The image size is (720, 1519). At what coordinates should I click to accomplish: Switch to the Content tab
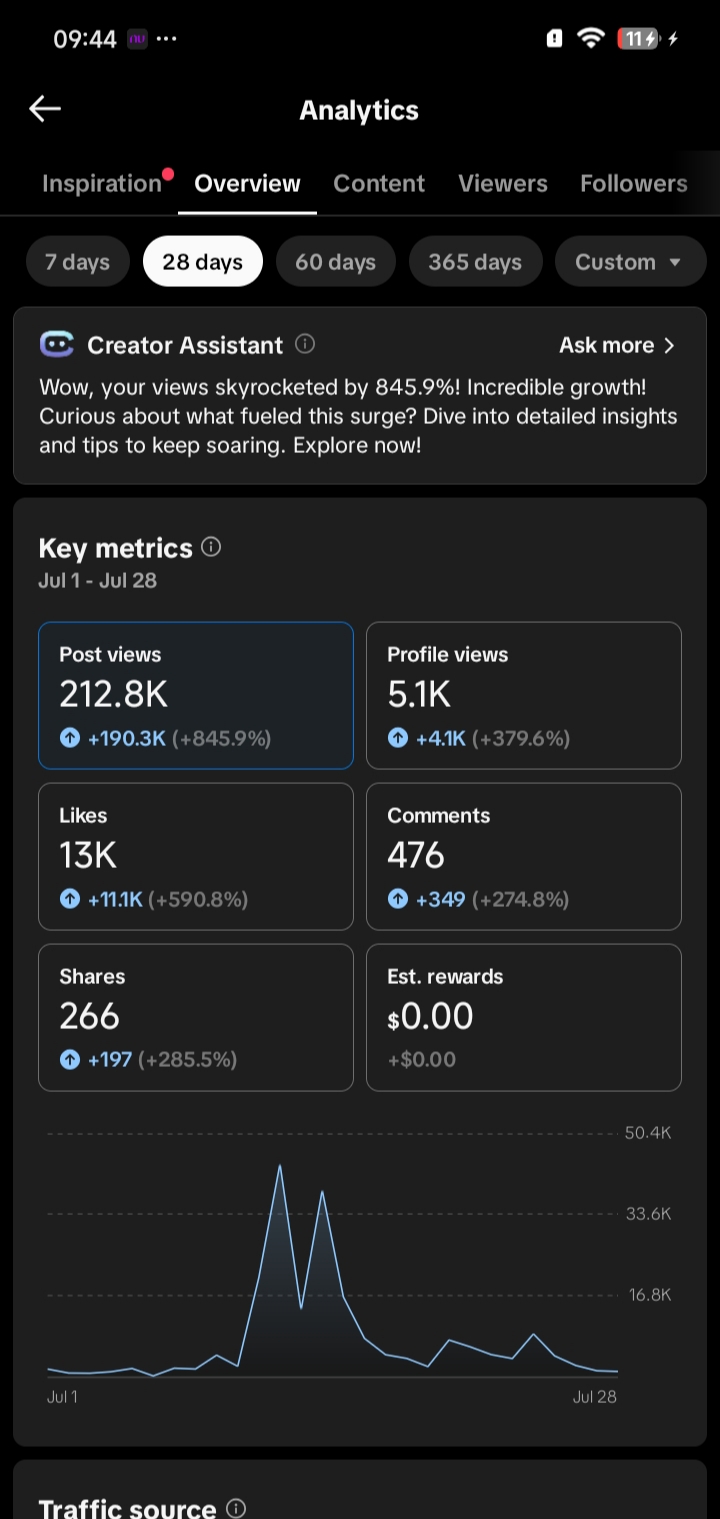379,183
